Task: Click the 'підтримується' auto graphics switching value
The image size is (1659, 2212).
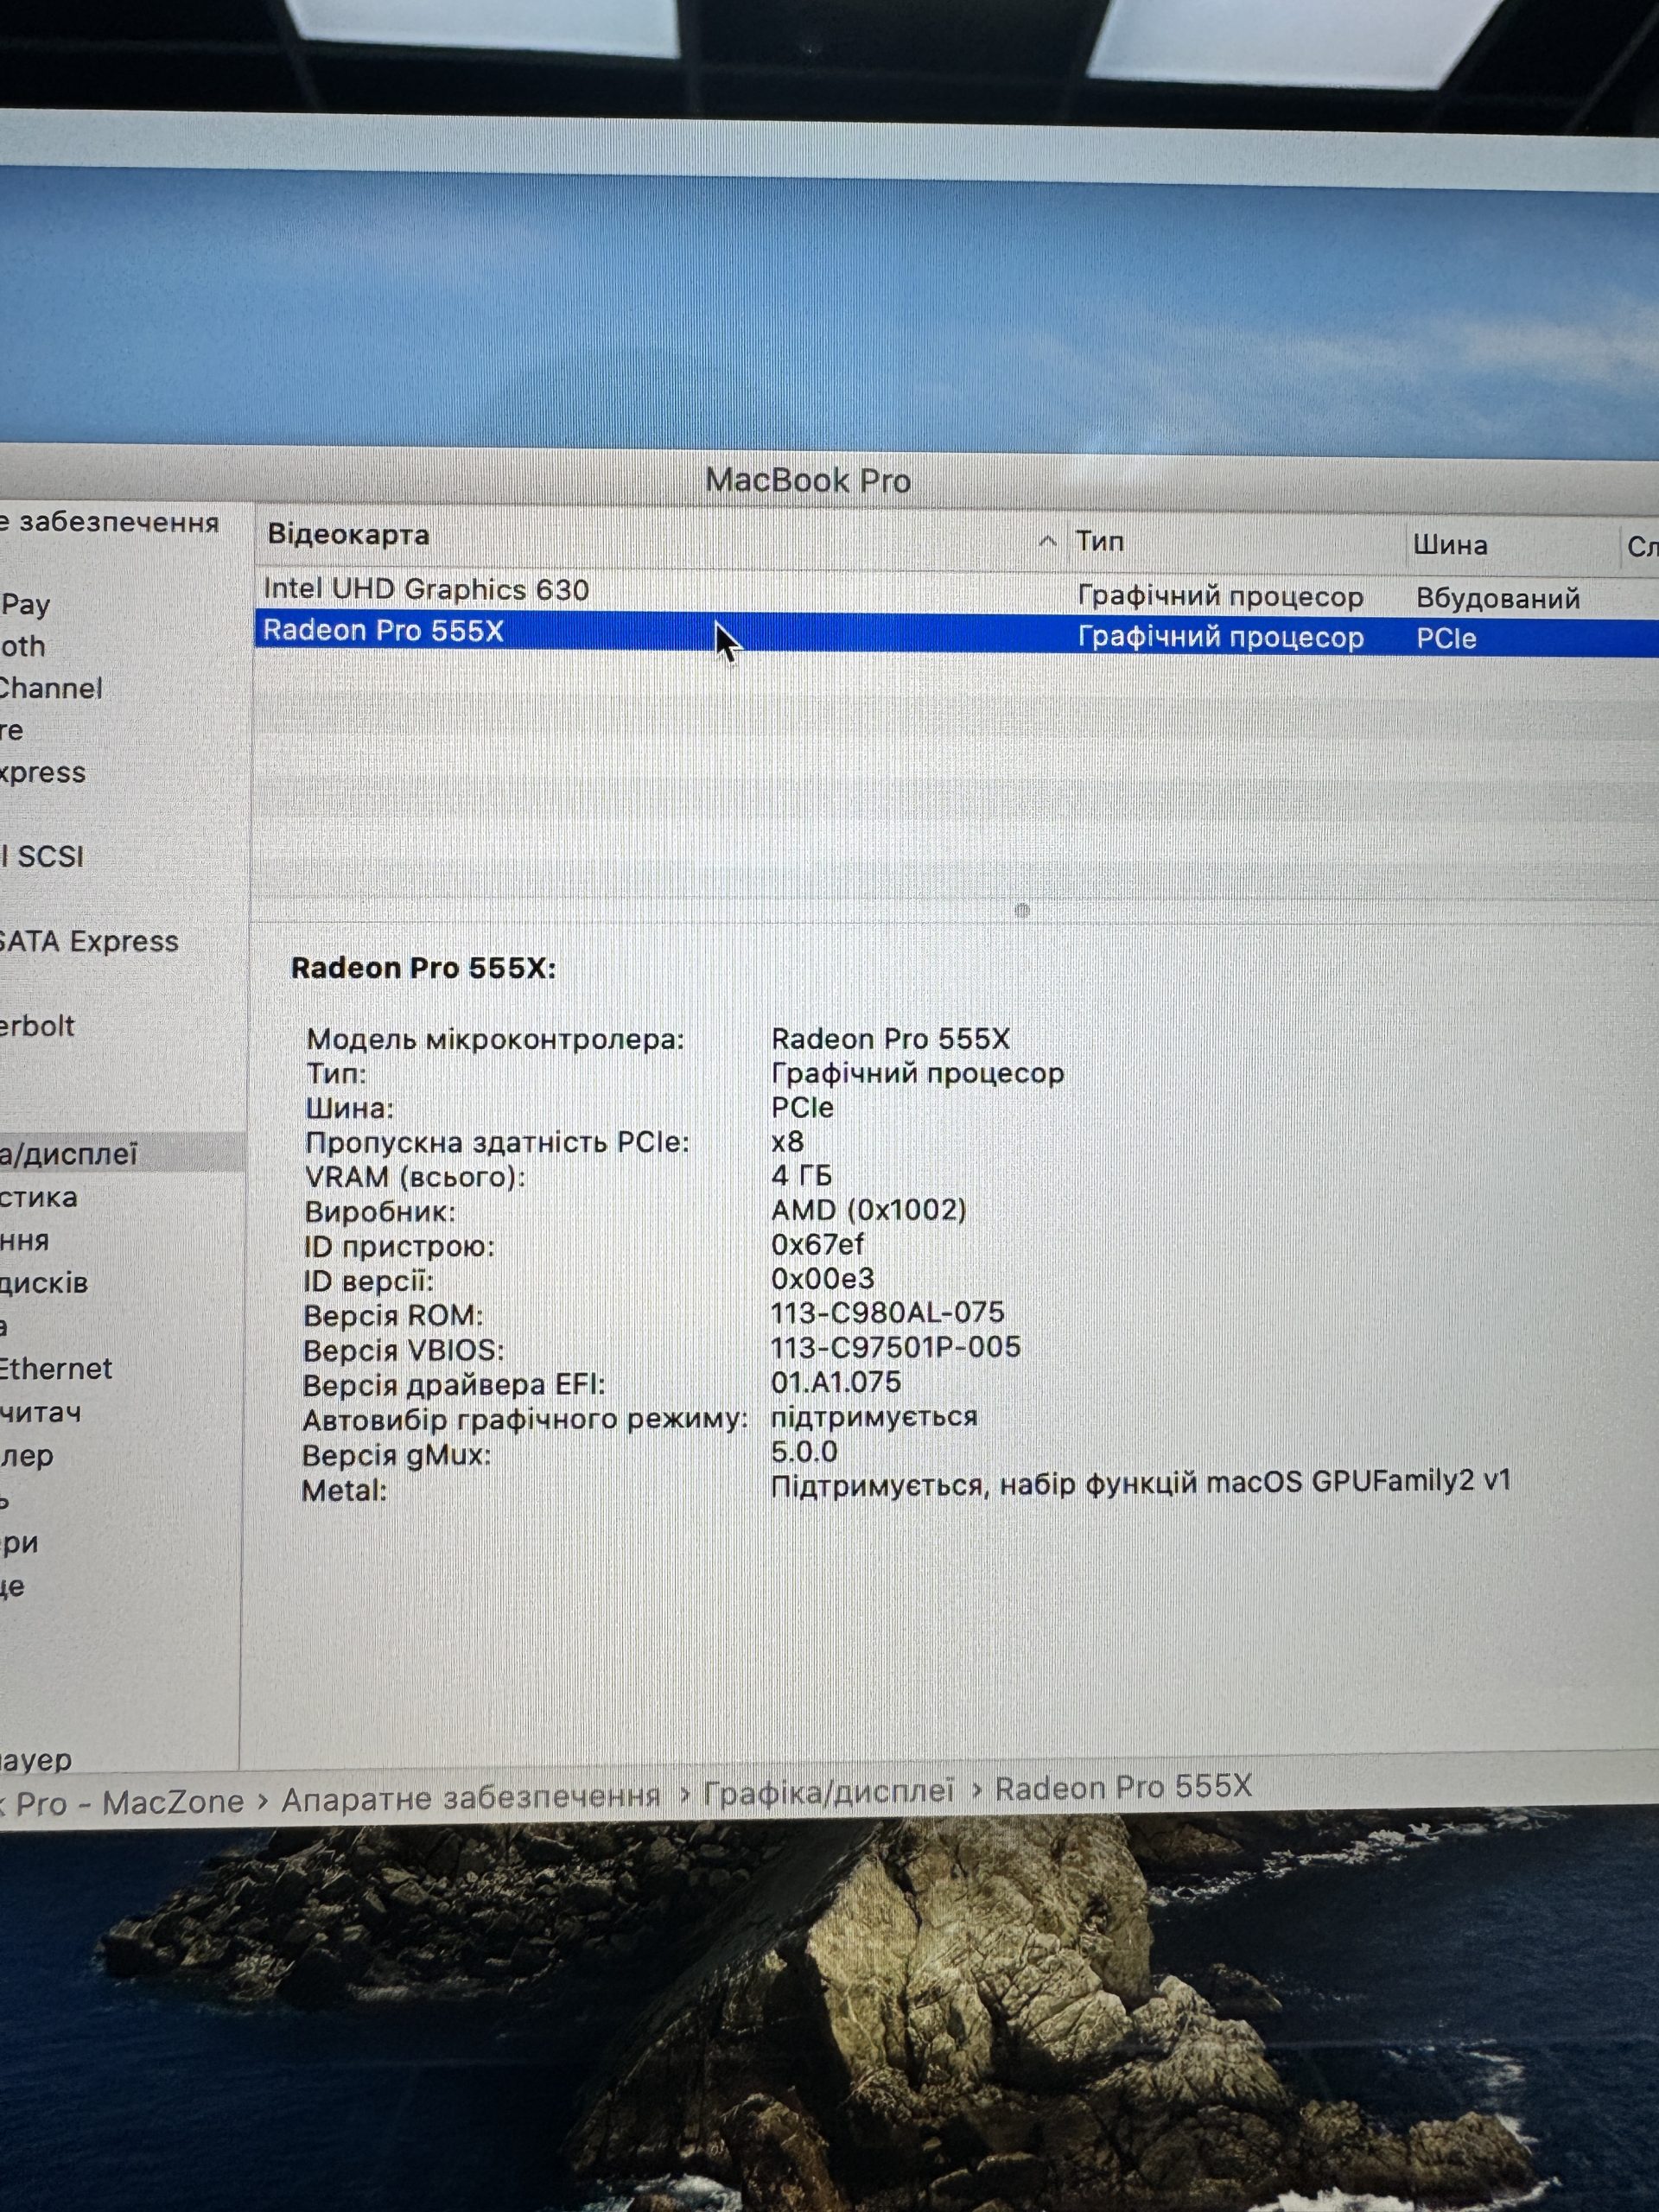Action: [874, 1417]
